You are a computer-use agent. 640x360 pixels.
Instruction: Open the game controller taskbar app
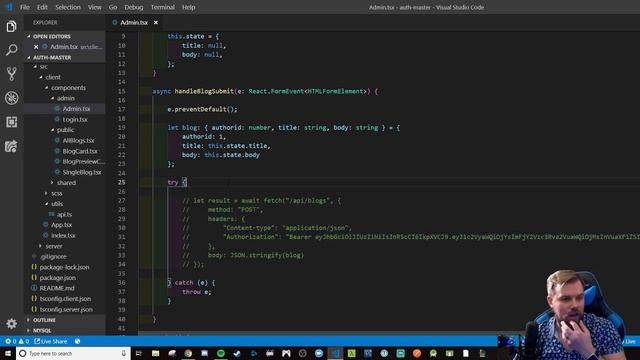[x=286, y=353]
